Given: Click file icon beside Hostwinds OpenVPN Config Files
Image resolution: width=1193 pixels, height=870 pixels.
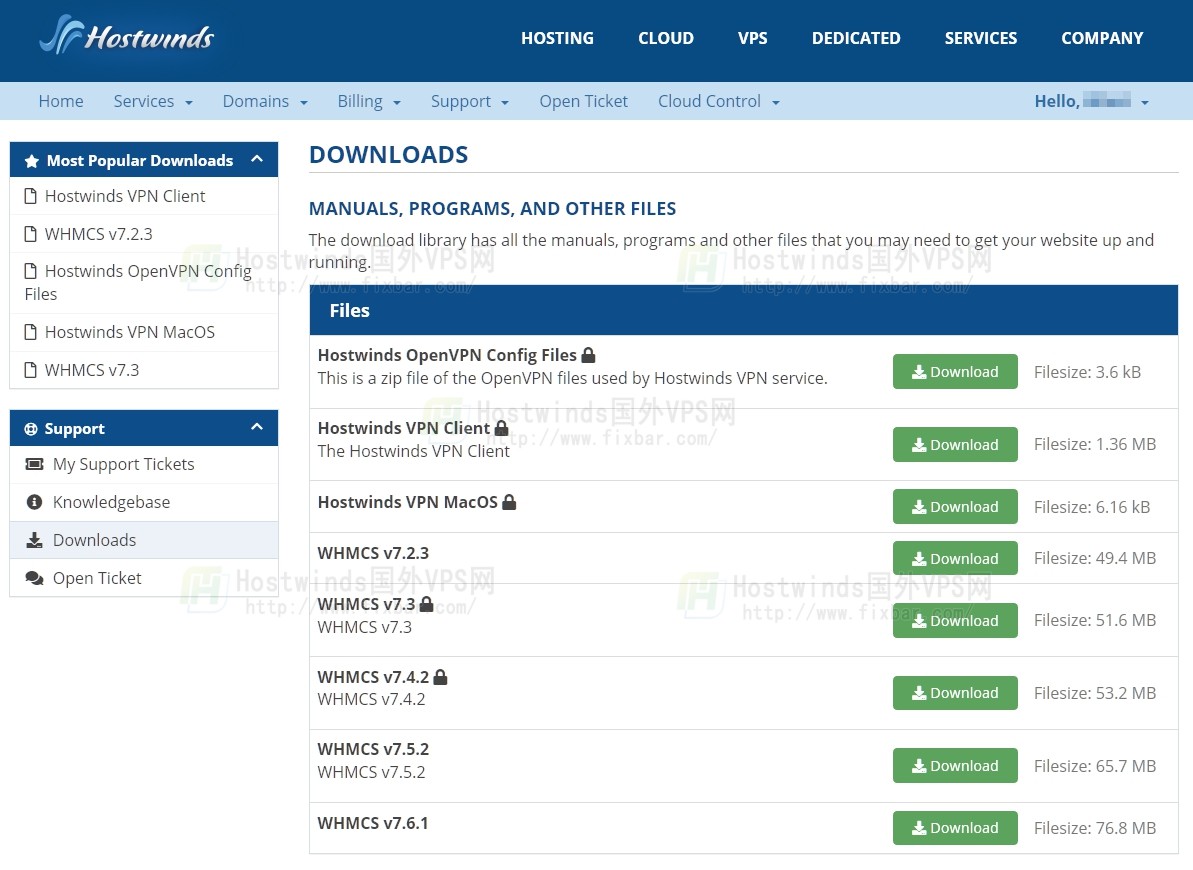Looking at the screenshot, I should click(x=30, y=271).
